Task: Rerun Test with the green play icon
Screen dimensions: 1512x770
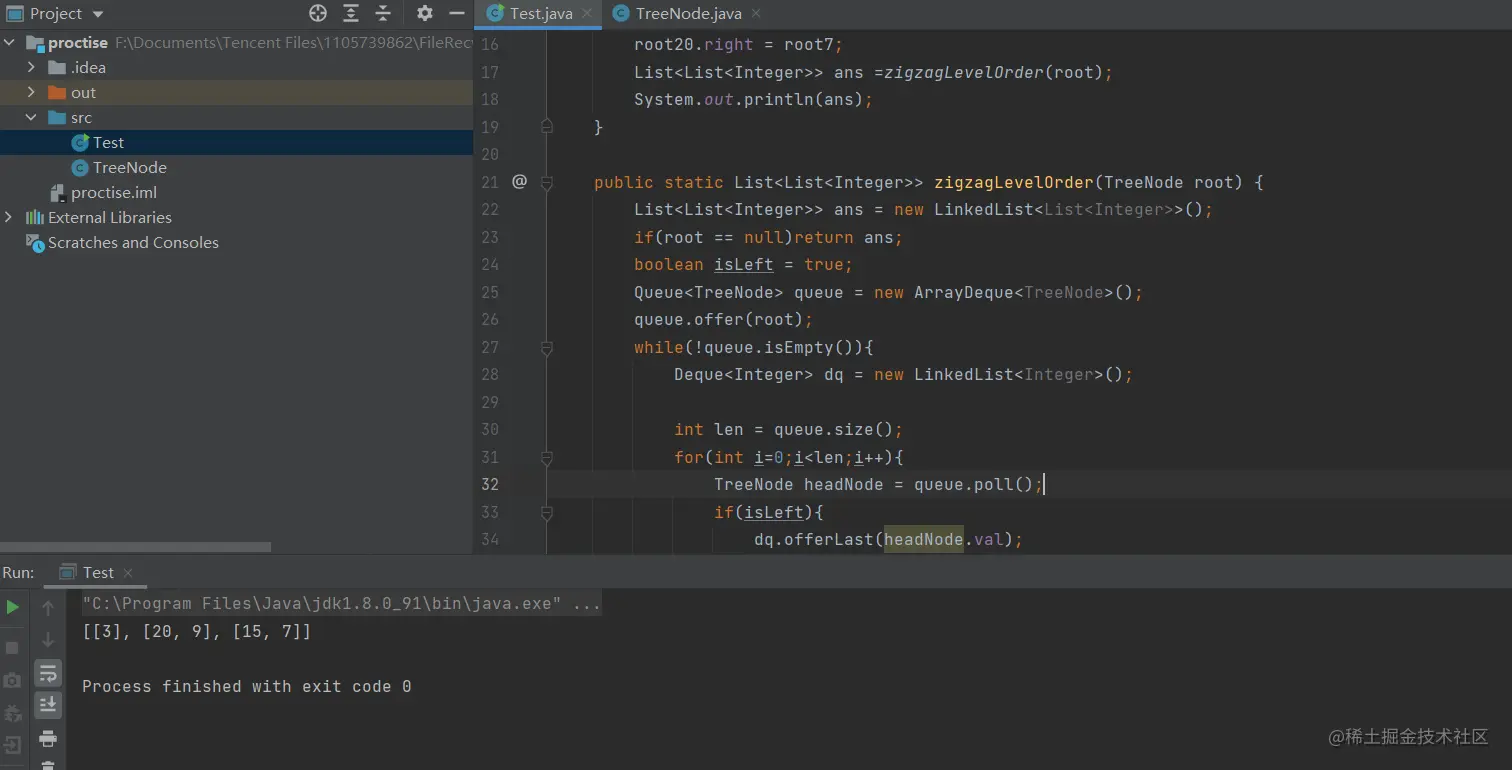Action: 13,607
